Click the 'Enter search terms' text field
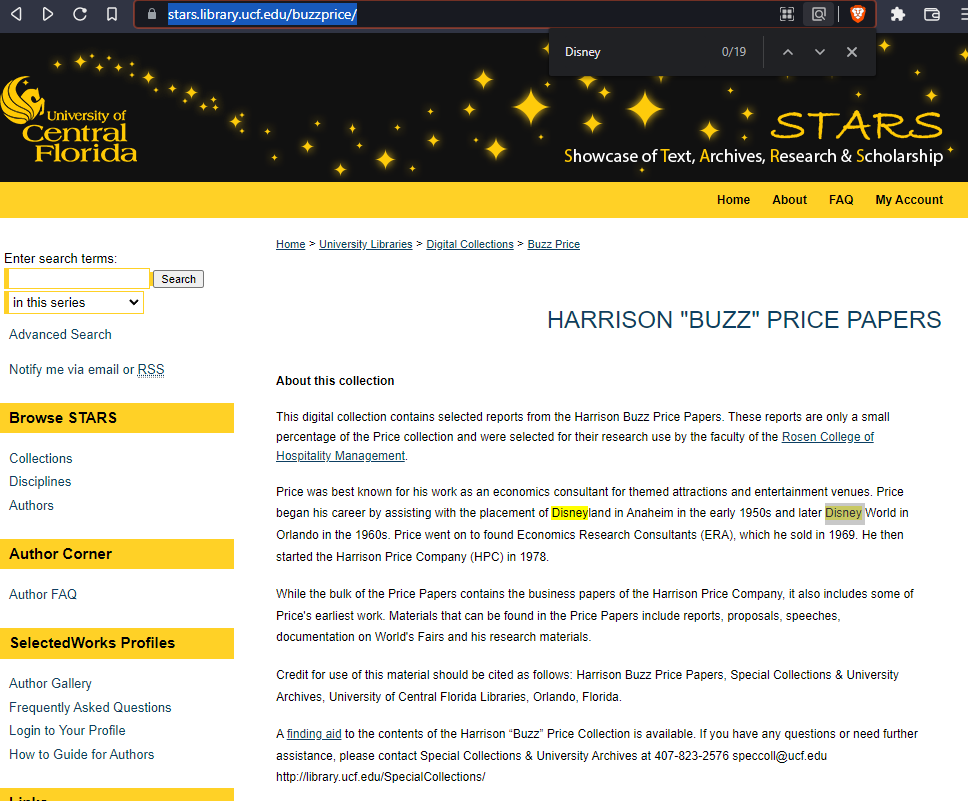 [79, 279]
